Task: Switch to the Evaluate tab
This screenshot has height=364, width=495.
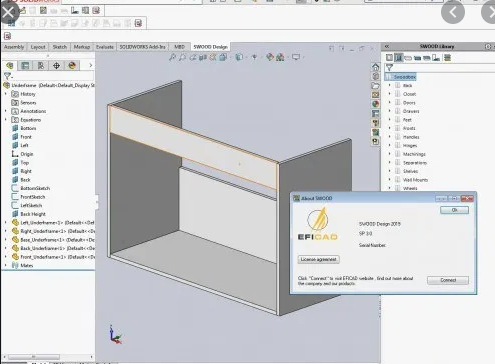Action: click(x=105, y=47)
